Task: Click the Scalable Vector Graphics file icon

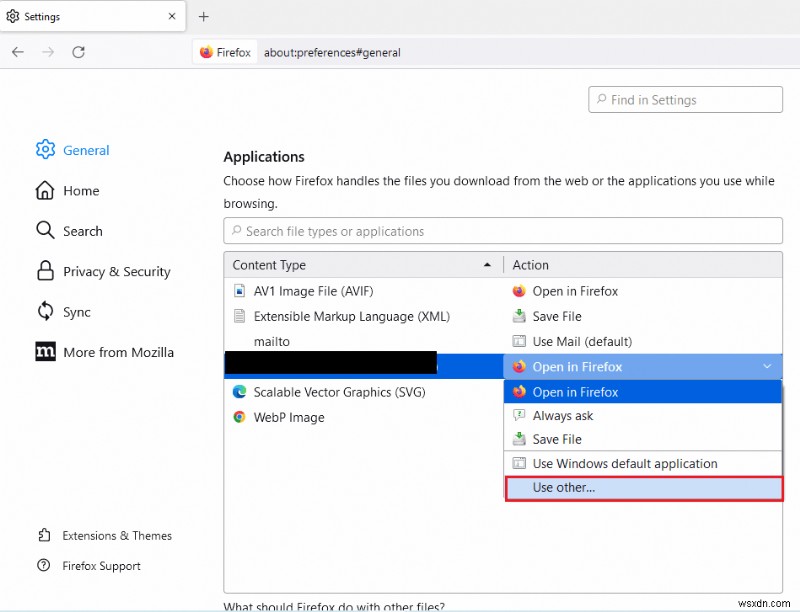Action: [x=240, y=392]
